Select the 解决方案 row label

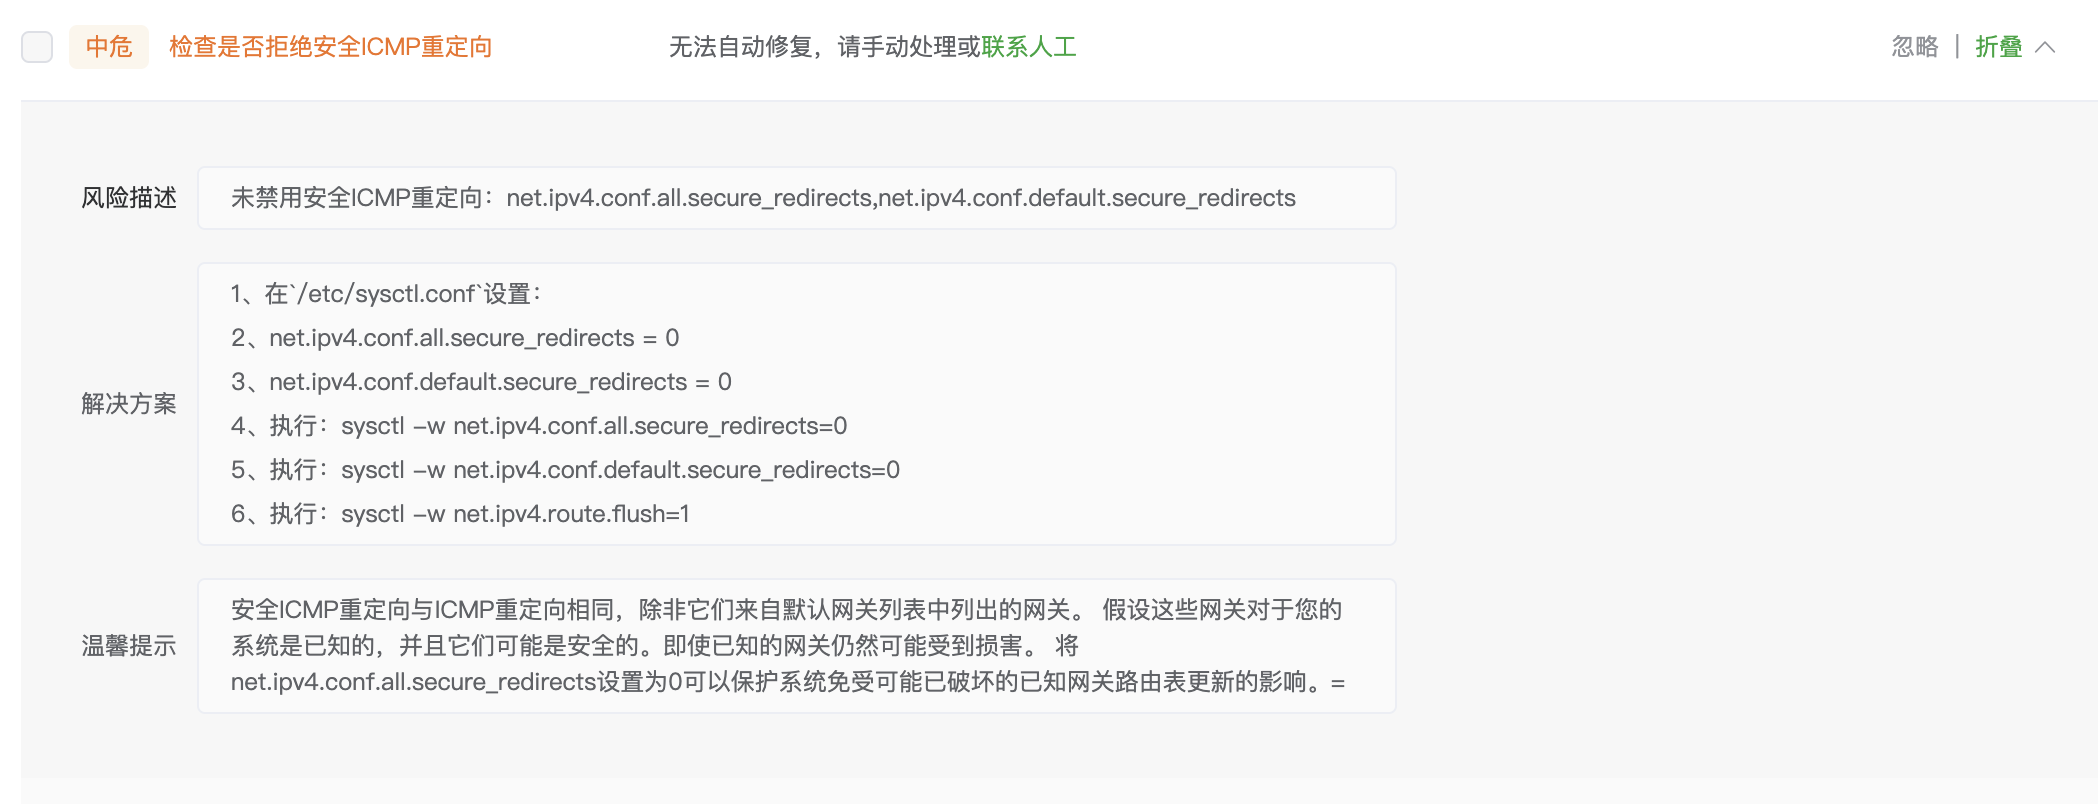[128, 404]
